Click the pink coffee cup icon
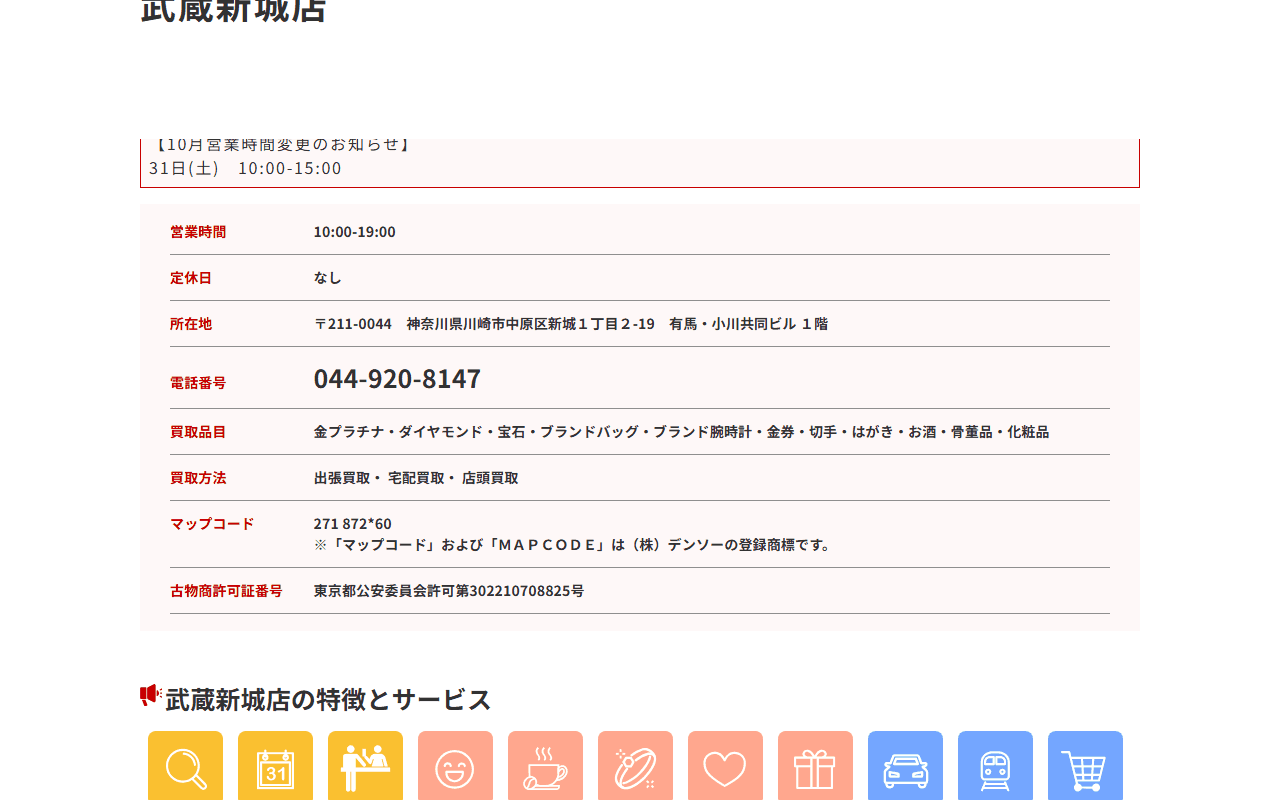 (x=545, y=766)
